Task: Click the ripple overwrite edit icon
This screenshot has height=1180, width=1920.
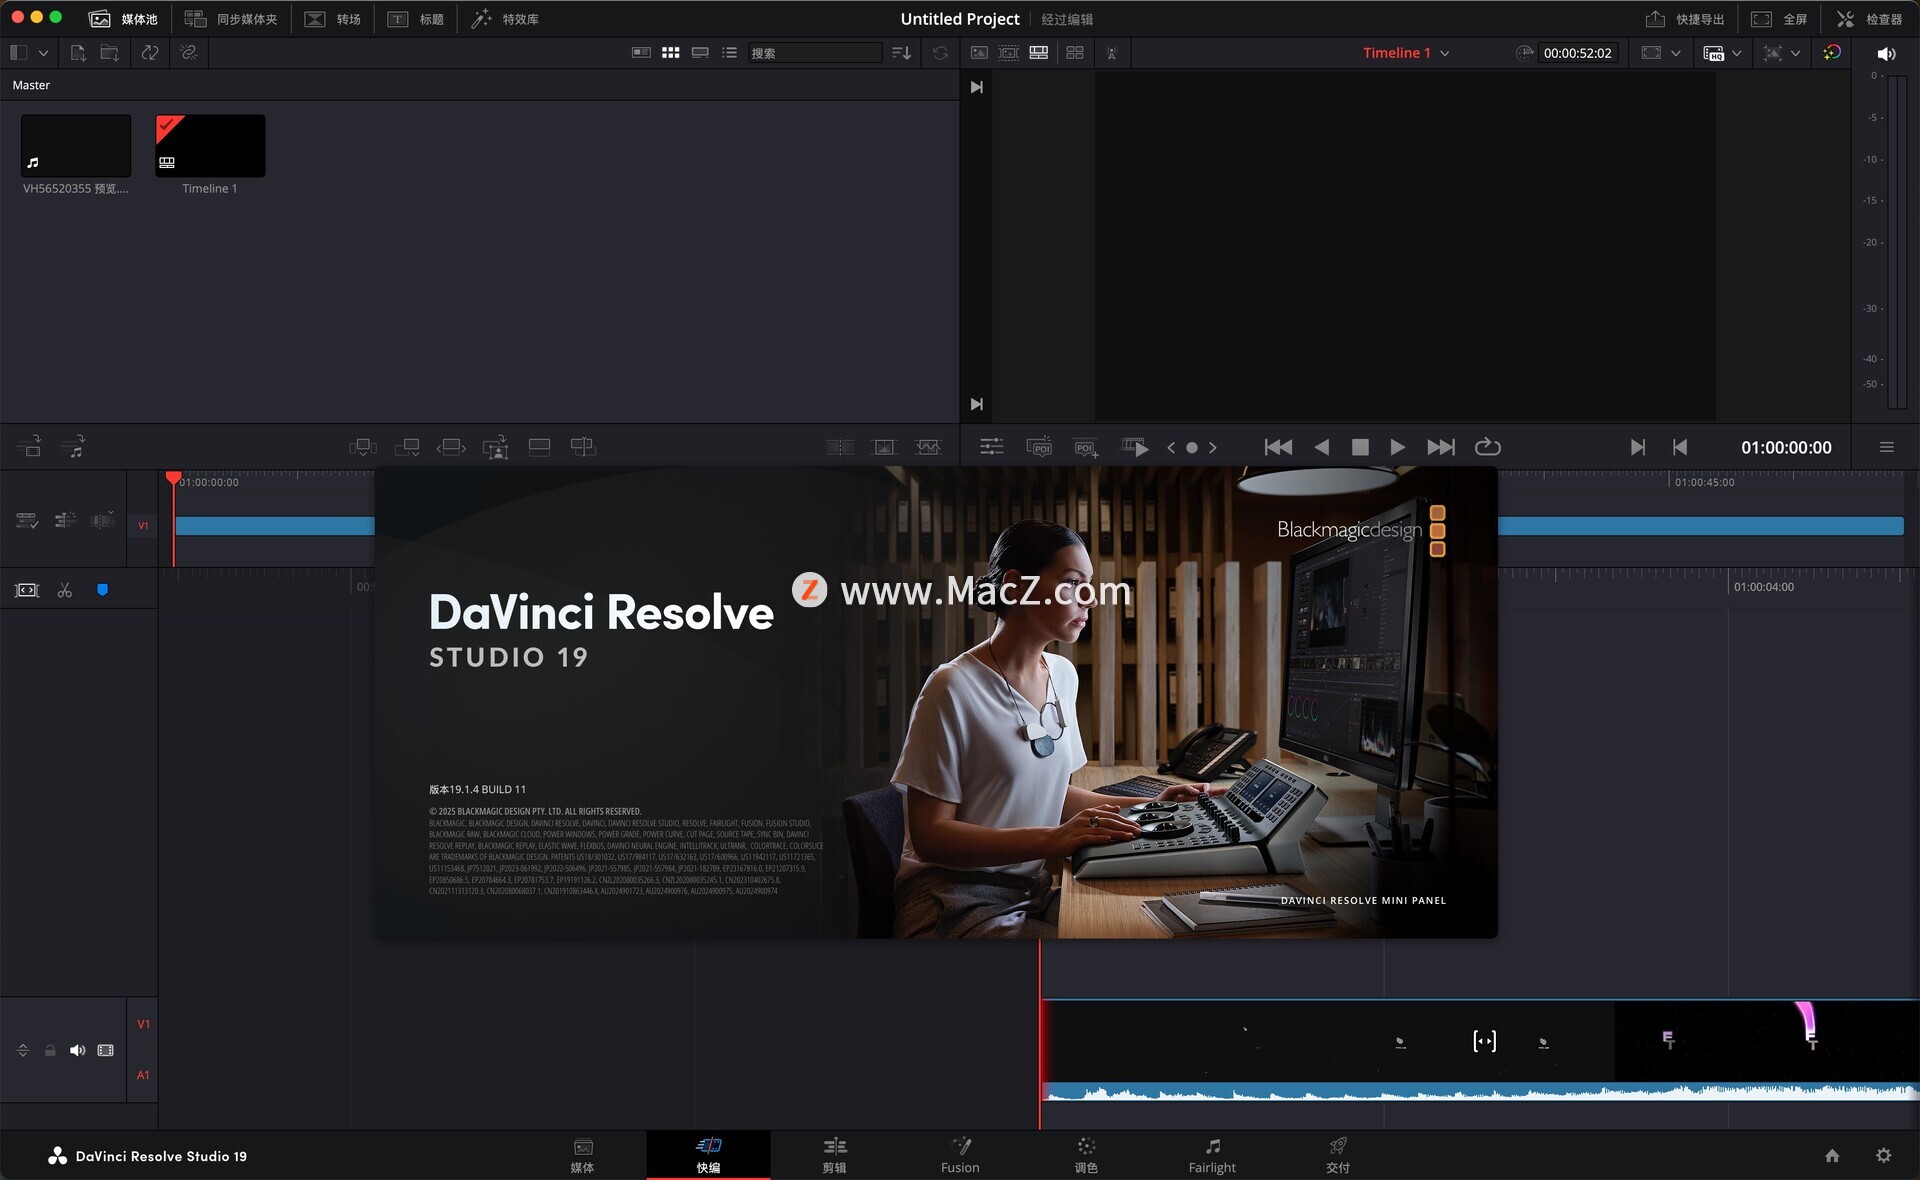Action: click(451, 447)
